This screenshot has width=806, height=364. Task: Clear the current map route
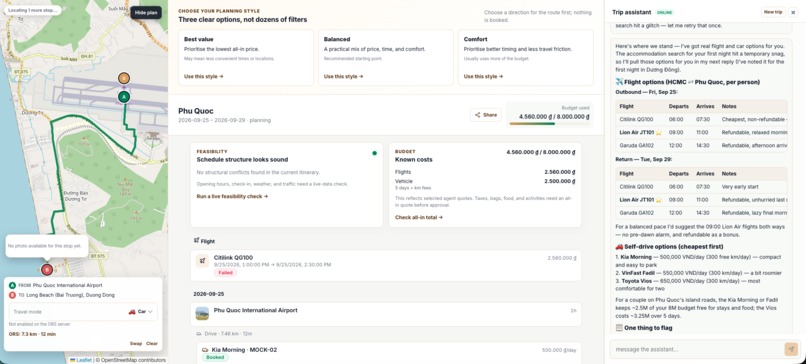click(x=152, y=343)
